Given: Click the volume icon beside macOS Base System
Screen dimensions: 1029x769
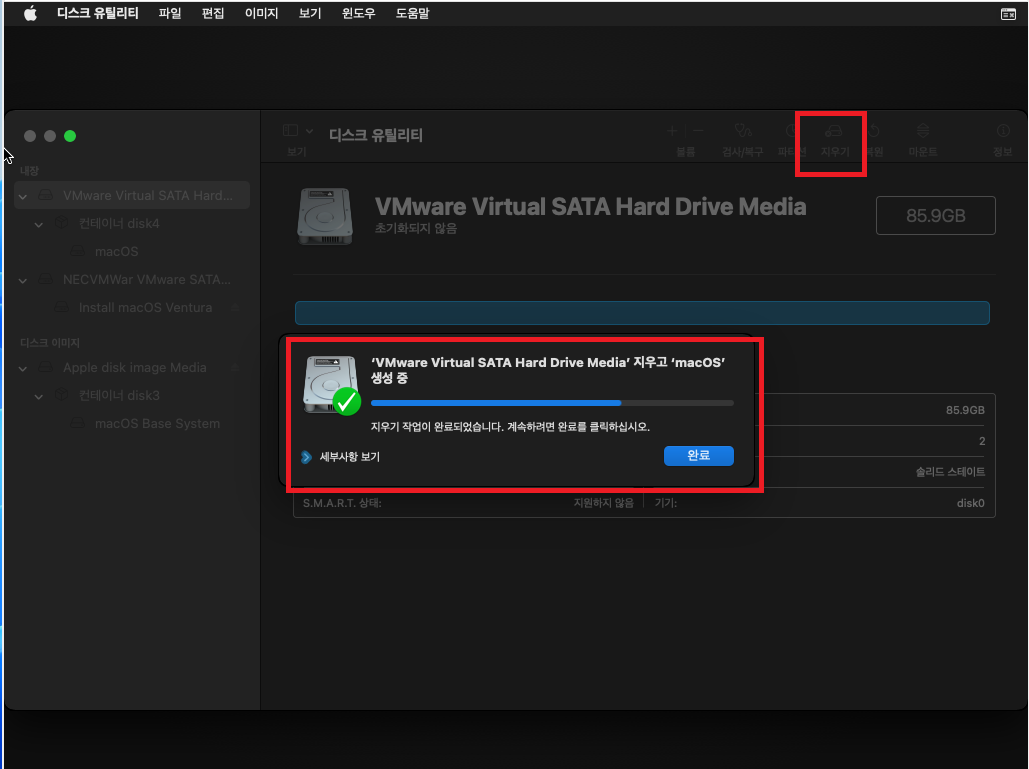Looking at the screenshot, I should (77, 423).
